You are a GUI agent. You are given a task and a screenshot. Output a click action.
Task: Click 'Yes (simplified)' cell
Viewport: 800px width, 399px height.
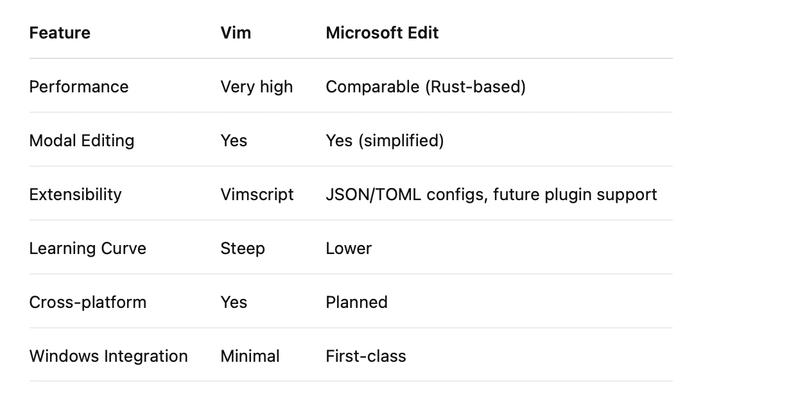[385, 141]
